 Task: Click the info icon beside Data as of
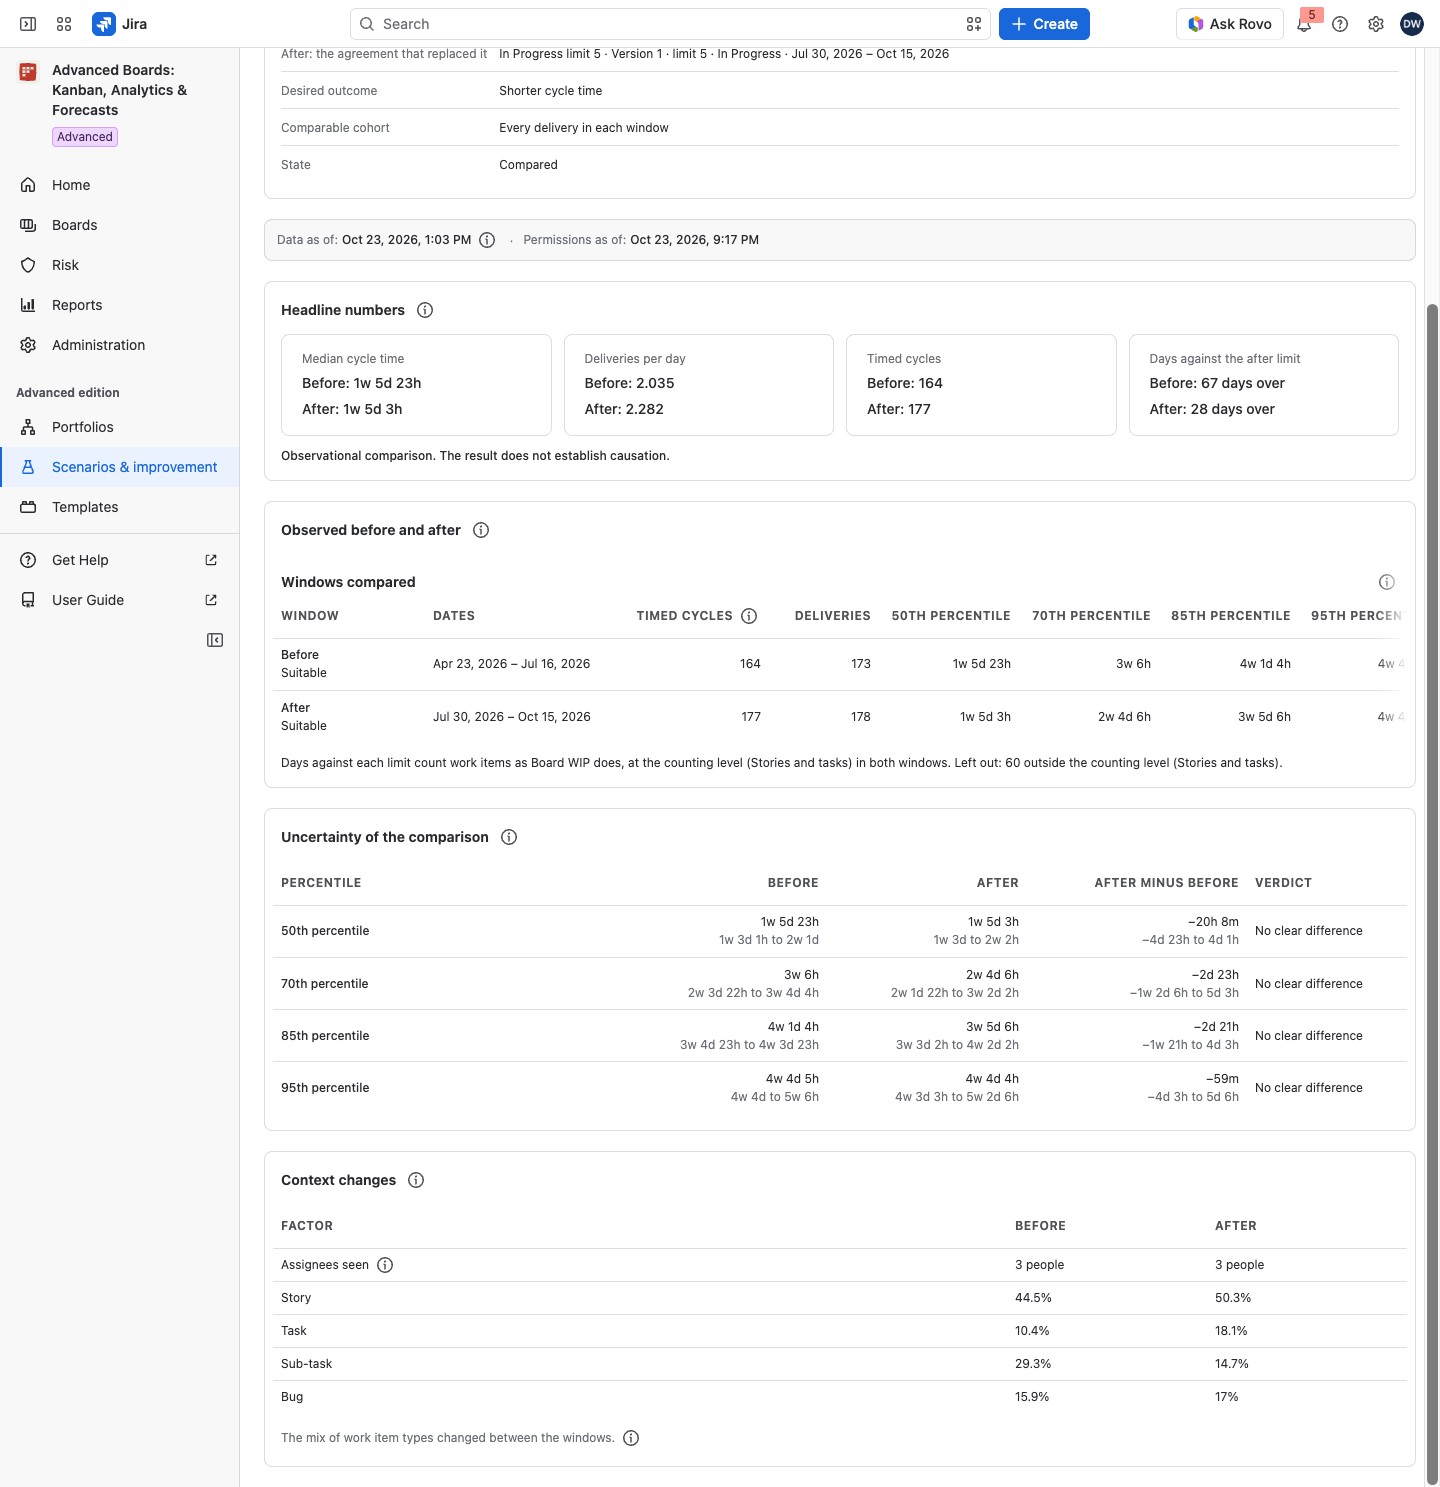pos(487,240)
